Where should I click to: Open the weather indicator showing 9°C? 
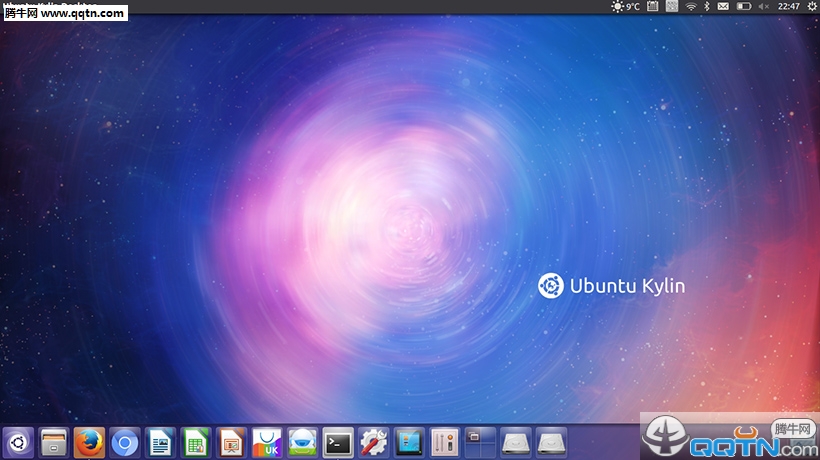[x=625, y=6]
